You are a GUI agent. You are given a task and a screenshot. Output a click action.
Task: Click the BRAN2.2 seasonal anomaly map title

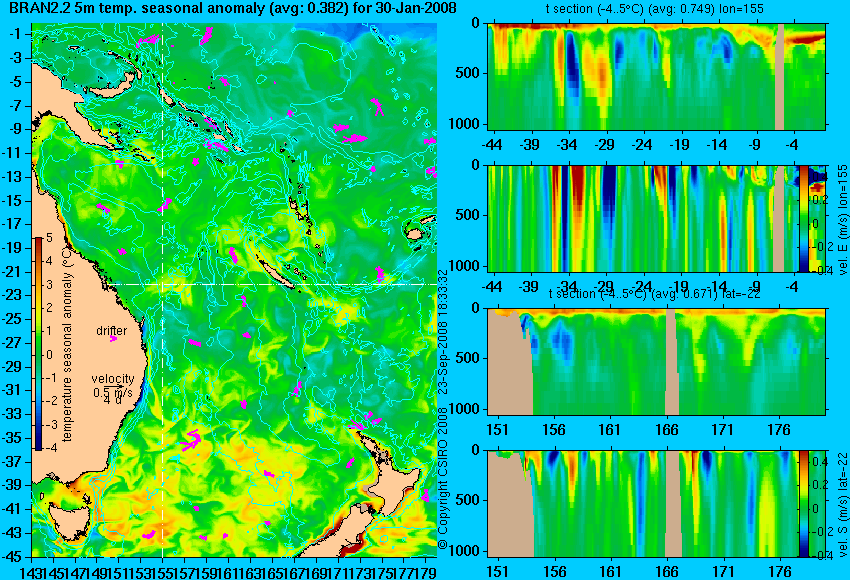pyautogui.click(x=233, y=9)
